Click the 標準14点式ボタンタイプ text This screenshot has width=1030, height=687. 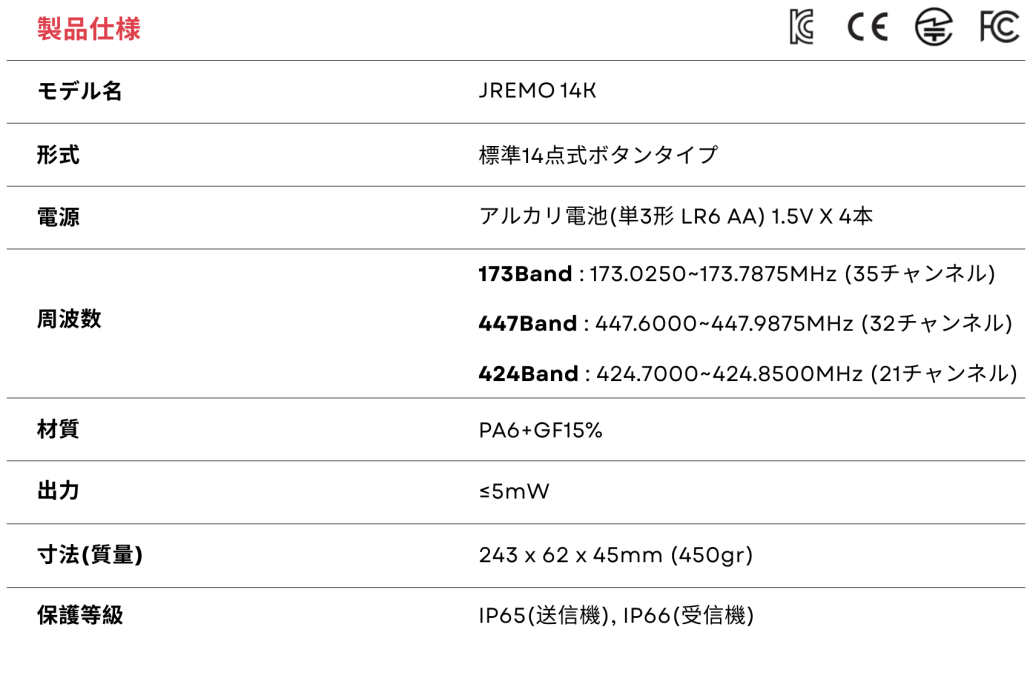(x=598, y=155)
